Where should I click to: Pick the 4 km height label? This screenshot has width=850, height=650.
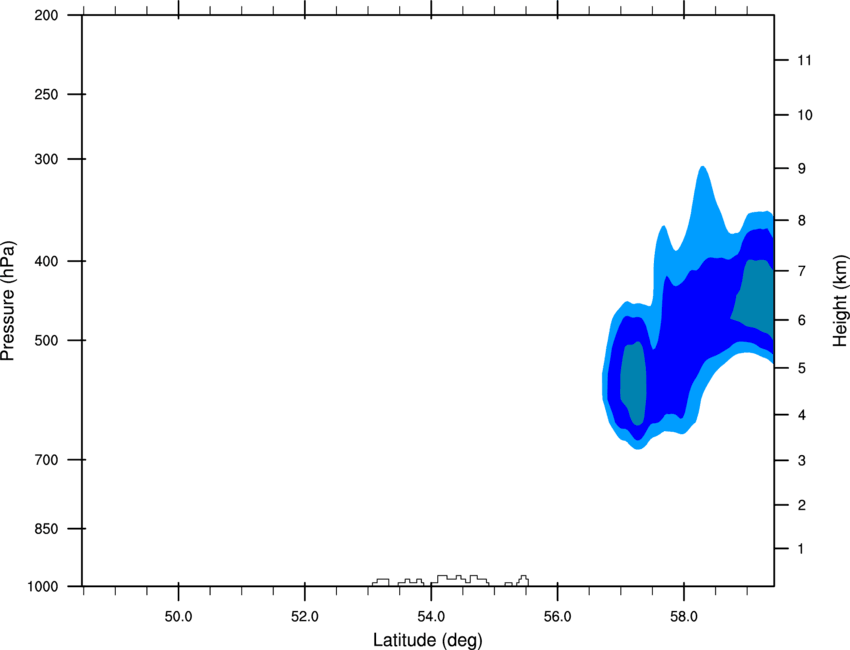(x=802, y=415)
